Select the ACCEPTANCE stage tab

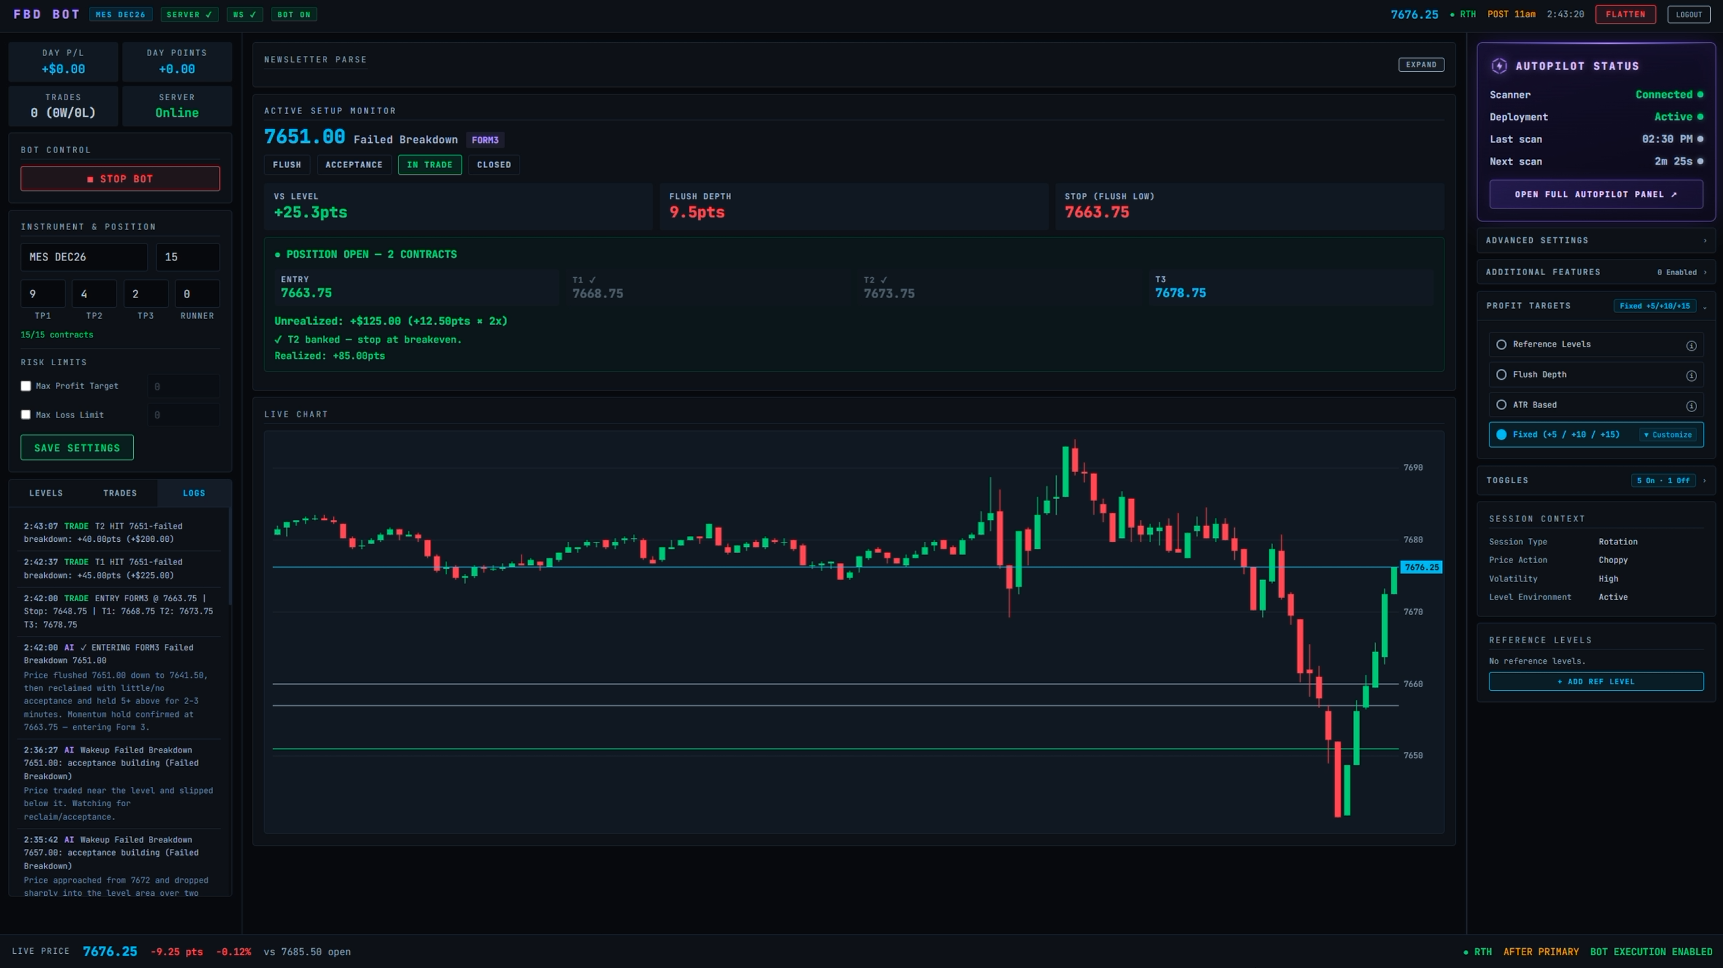[x=354, y=165]
